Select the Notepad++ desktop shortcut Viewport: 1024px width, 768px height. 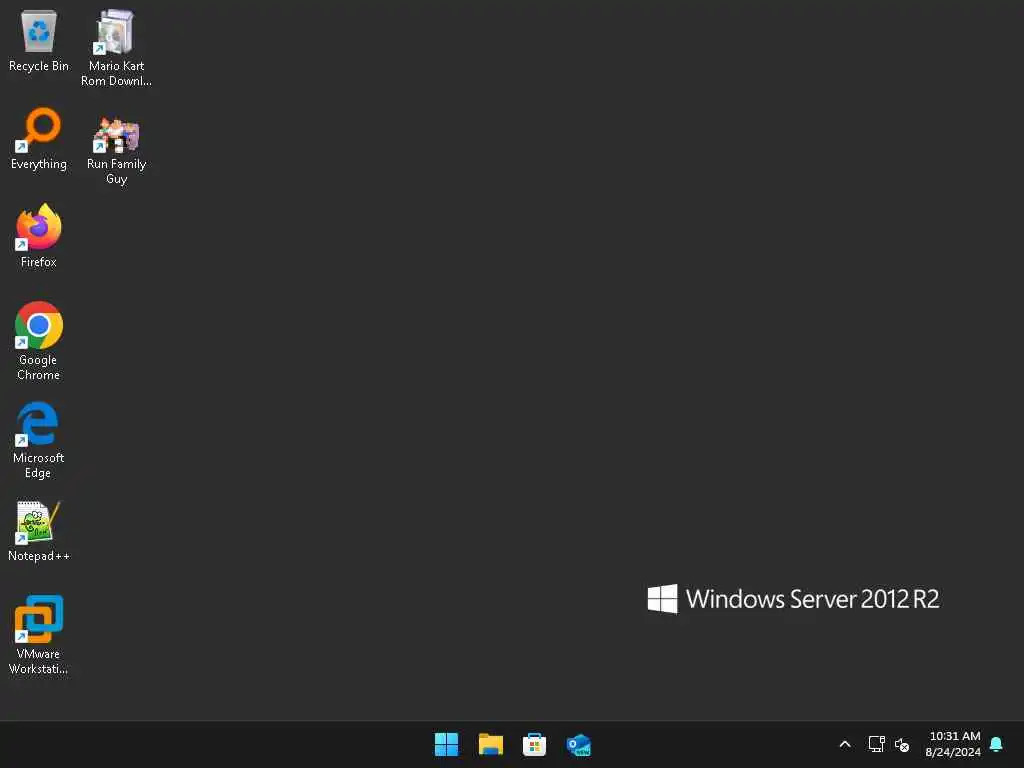pyautogui.click(x=39, y=531)
